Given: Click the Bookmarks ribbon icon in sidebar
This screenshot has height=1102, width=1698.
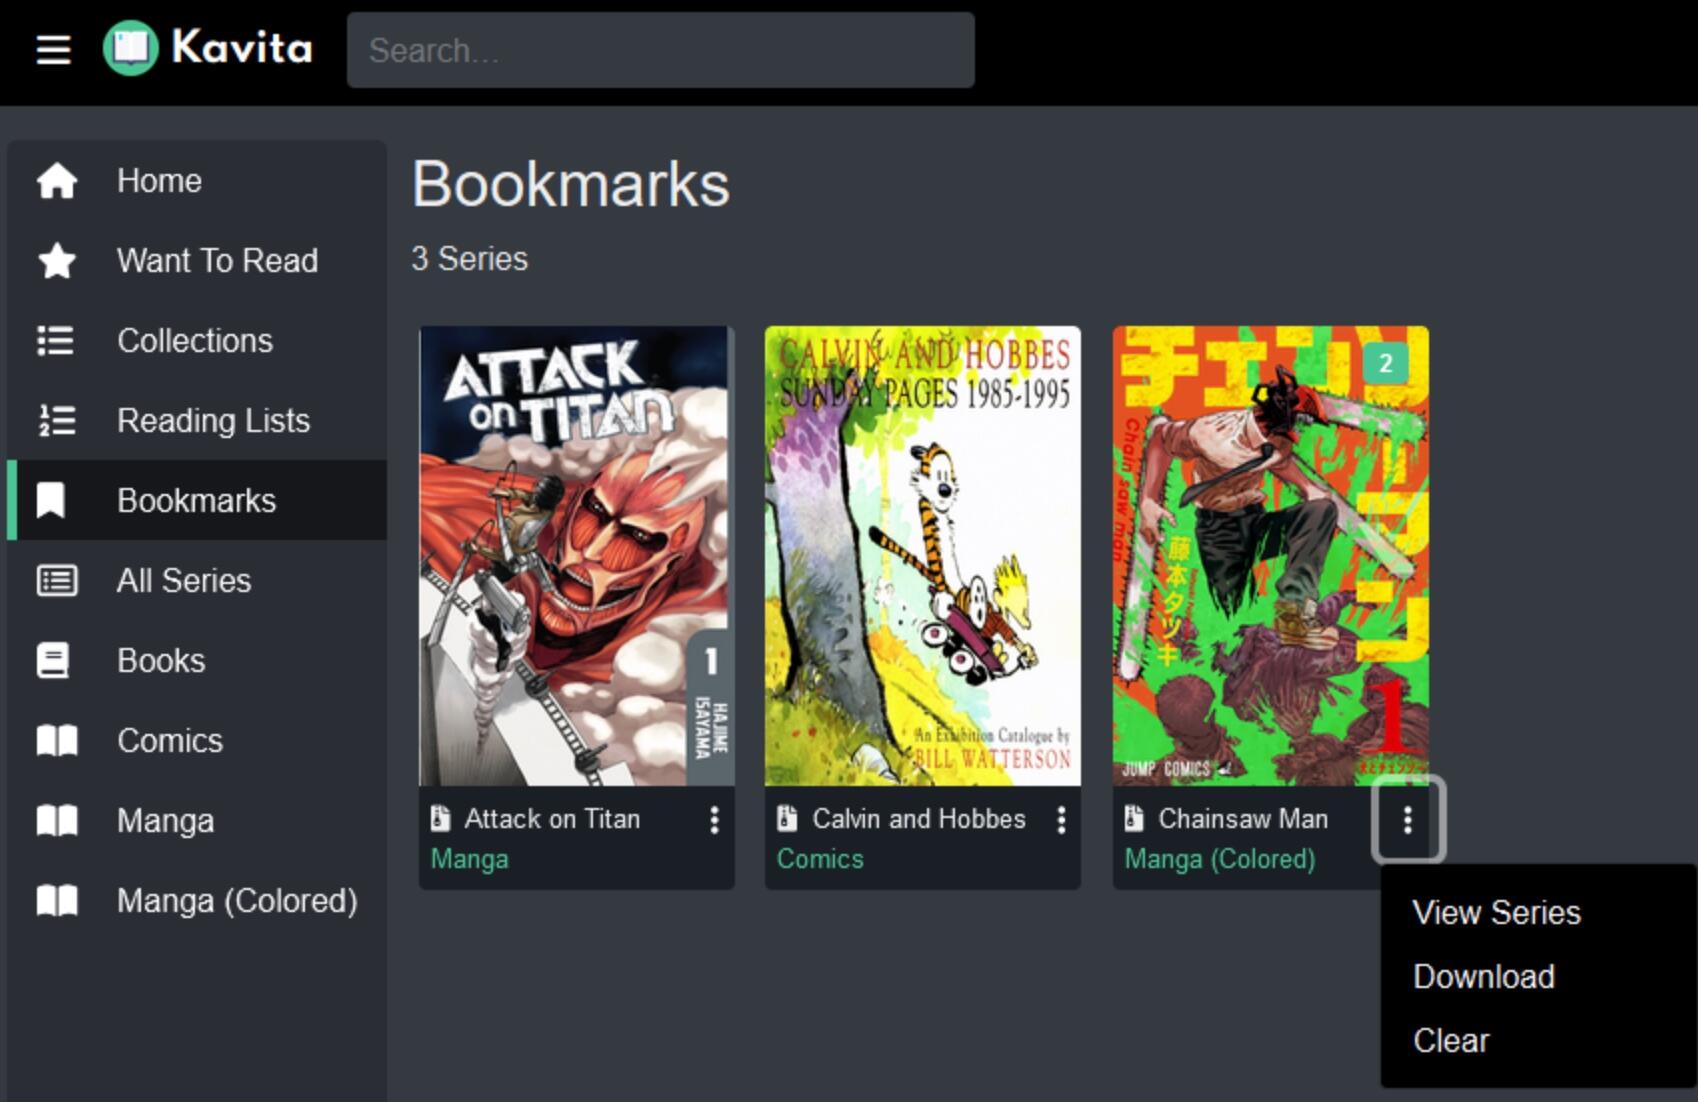Looking at the screenshot, I should 51,500.
